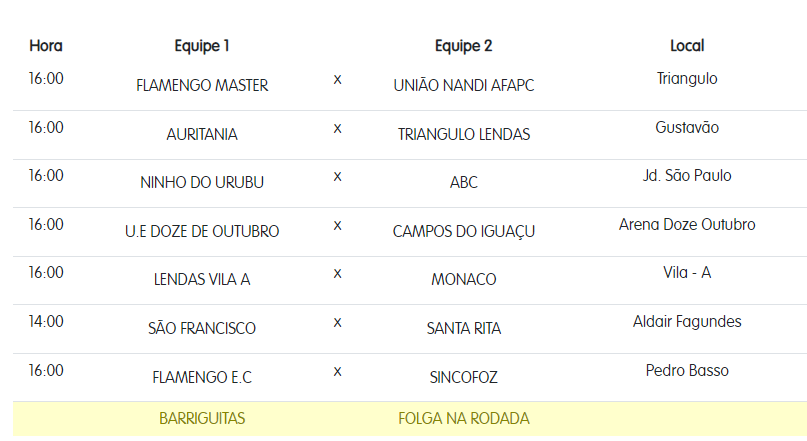Click the Hora column header
The height and width of the screenshot is (441, 807).
46,46
